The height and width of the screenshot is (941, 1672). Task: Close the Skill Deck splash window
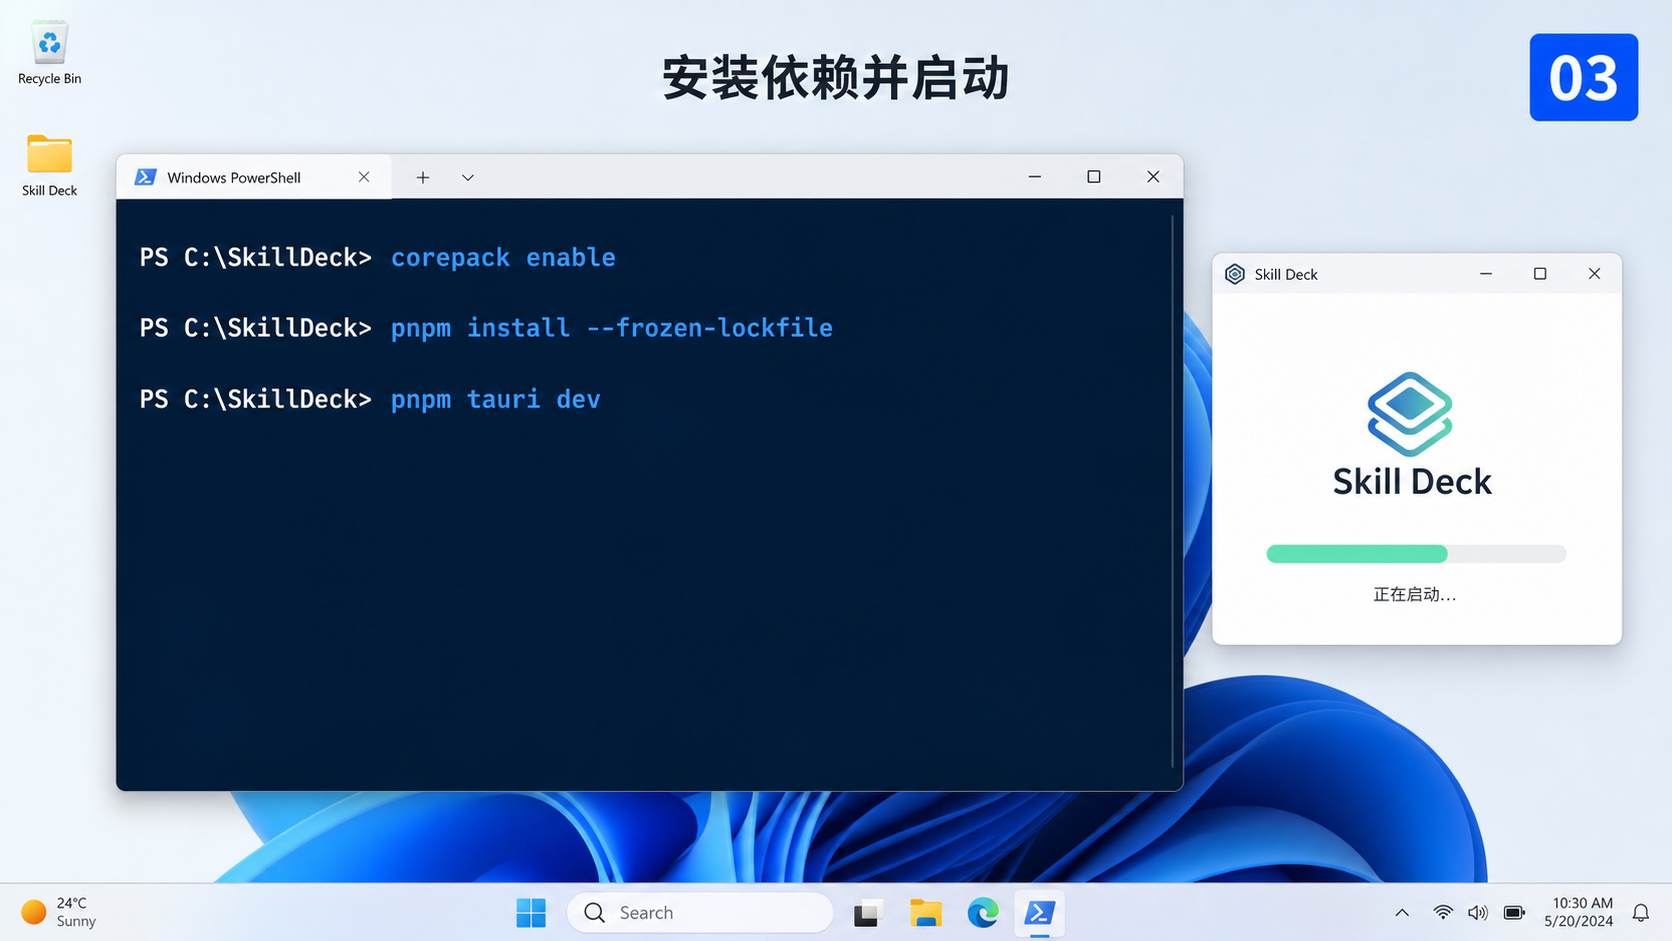click(1594, 274)
